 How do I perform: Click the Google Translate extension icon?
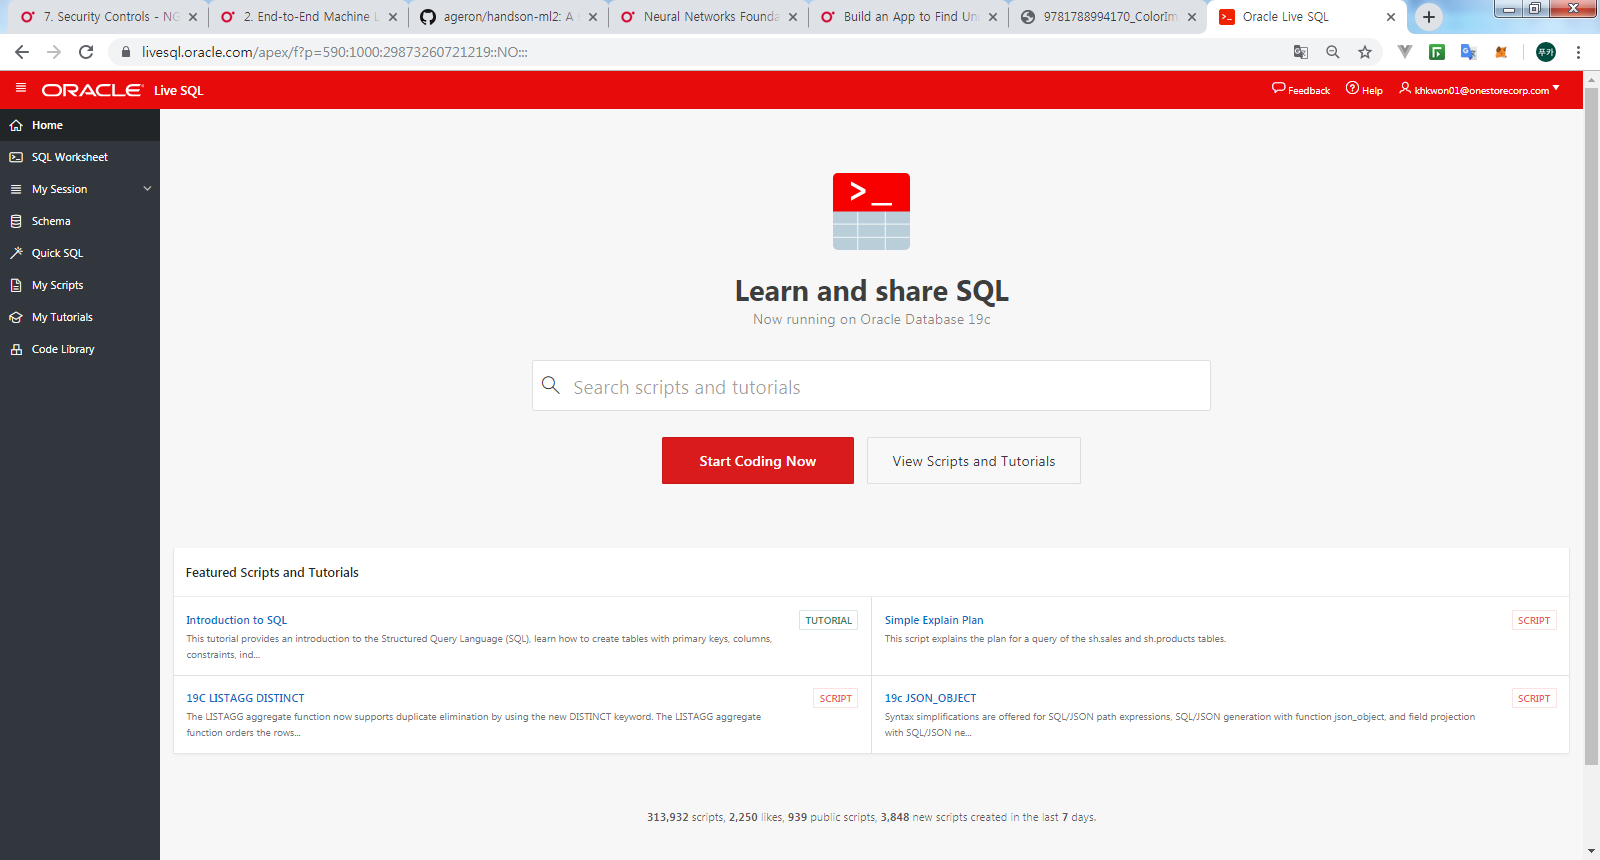point(1469,52)
